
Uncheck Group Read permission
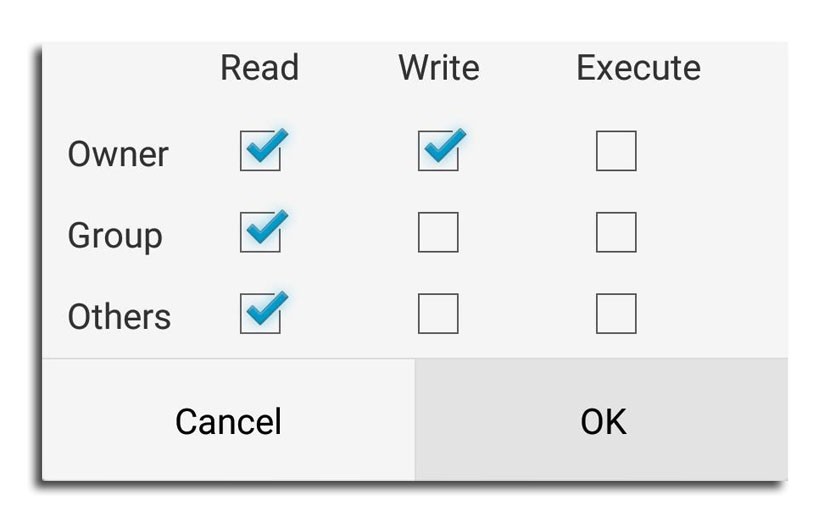[260, 233]
